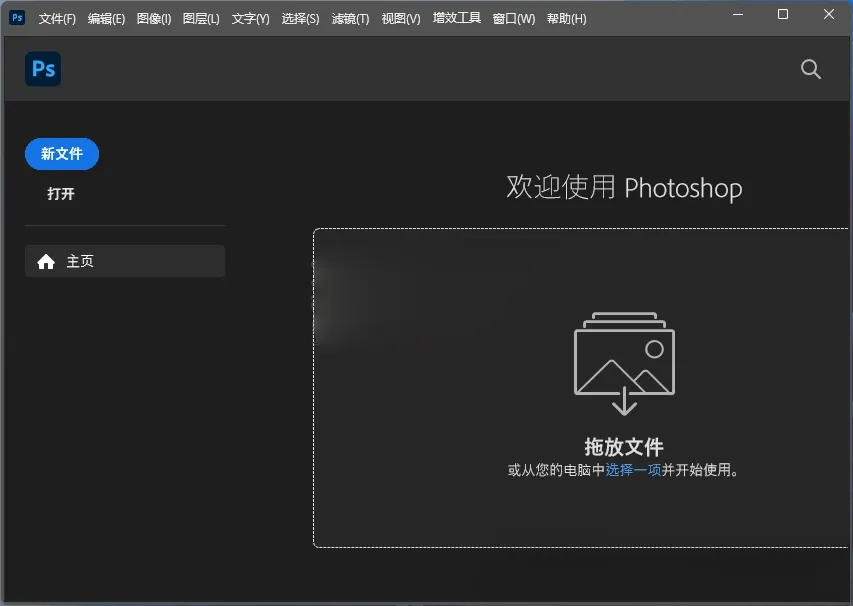Open the 编辑(E) menu

[106, 18]
